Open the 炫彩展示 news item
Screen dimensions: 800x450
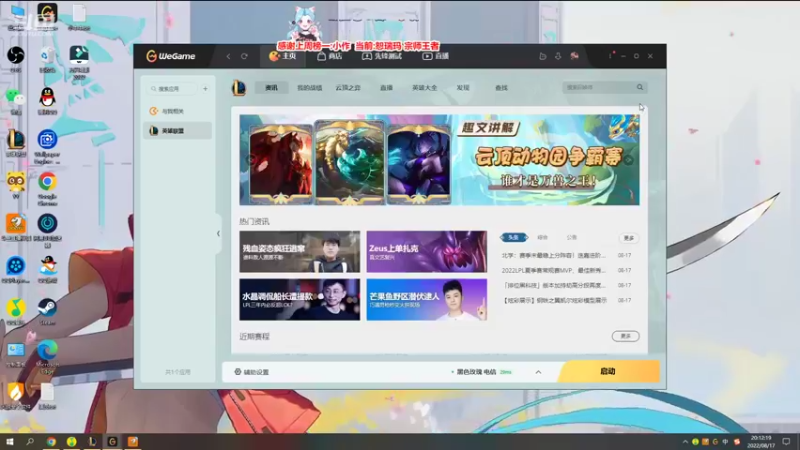pos(554,301)
